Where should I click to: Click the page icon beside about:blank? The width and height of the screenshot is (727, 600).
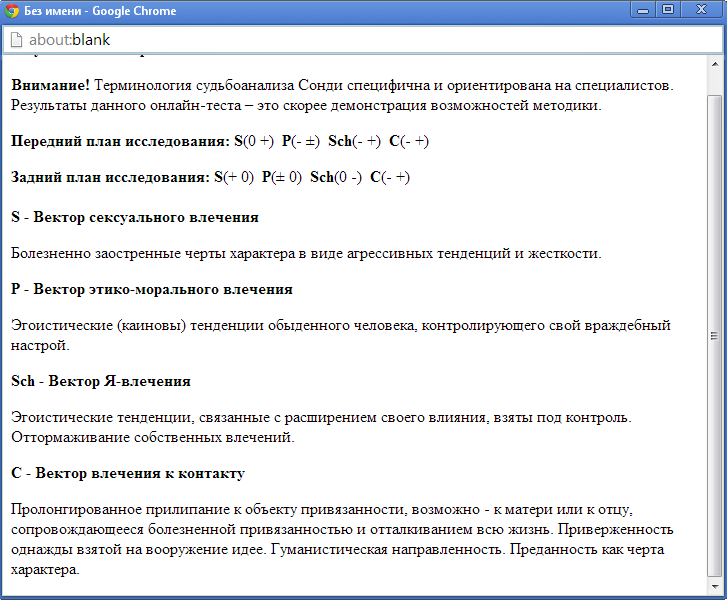(16, 40)
